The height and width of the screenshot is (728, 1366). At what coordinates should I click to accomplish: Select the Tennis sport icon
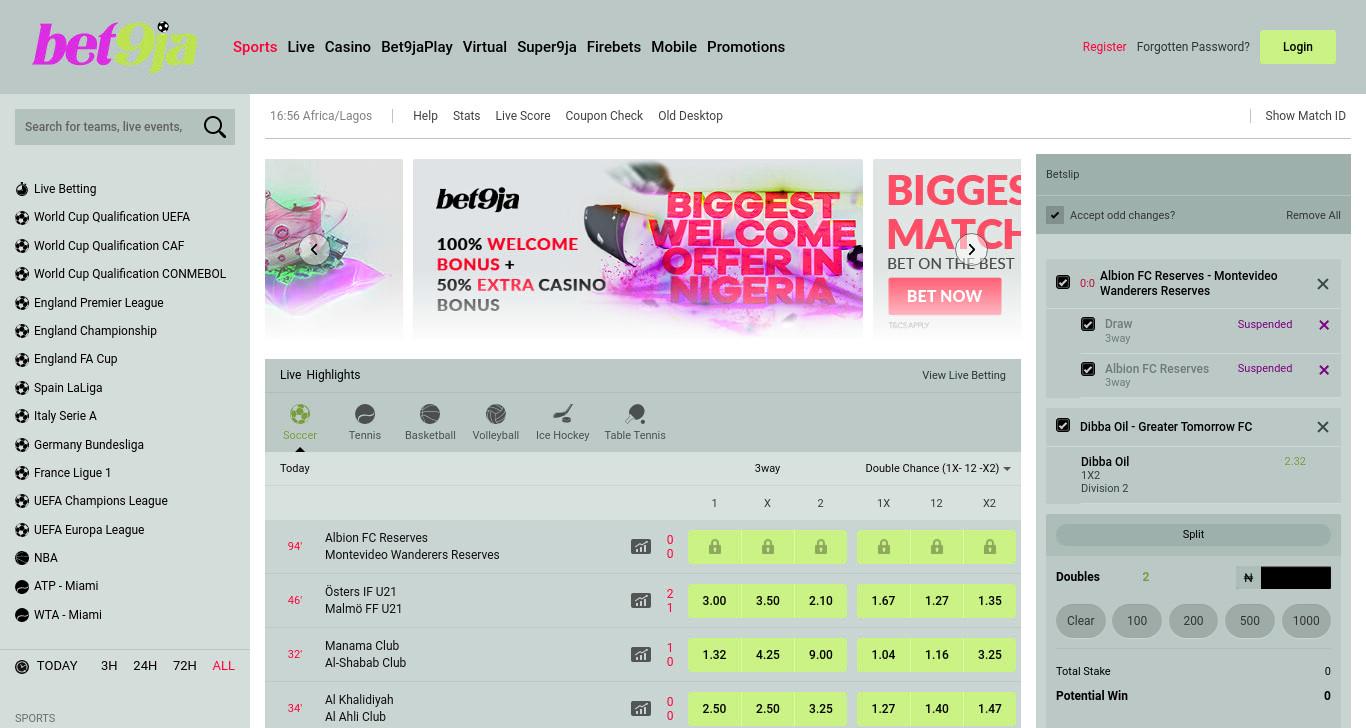365,414
